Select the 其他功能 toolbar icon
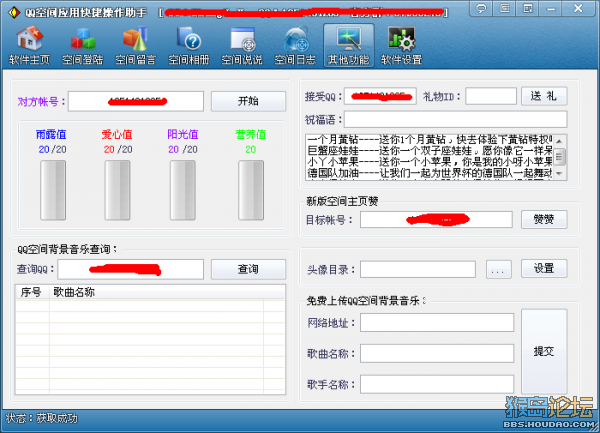The height and width of the screenshot is (433, 600). [349, 46]
